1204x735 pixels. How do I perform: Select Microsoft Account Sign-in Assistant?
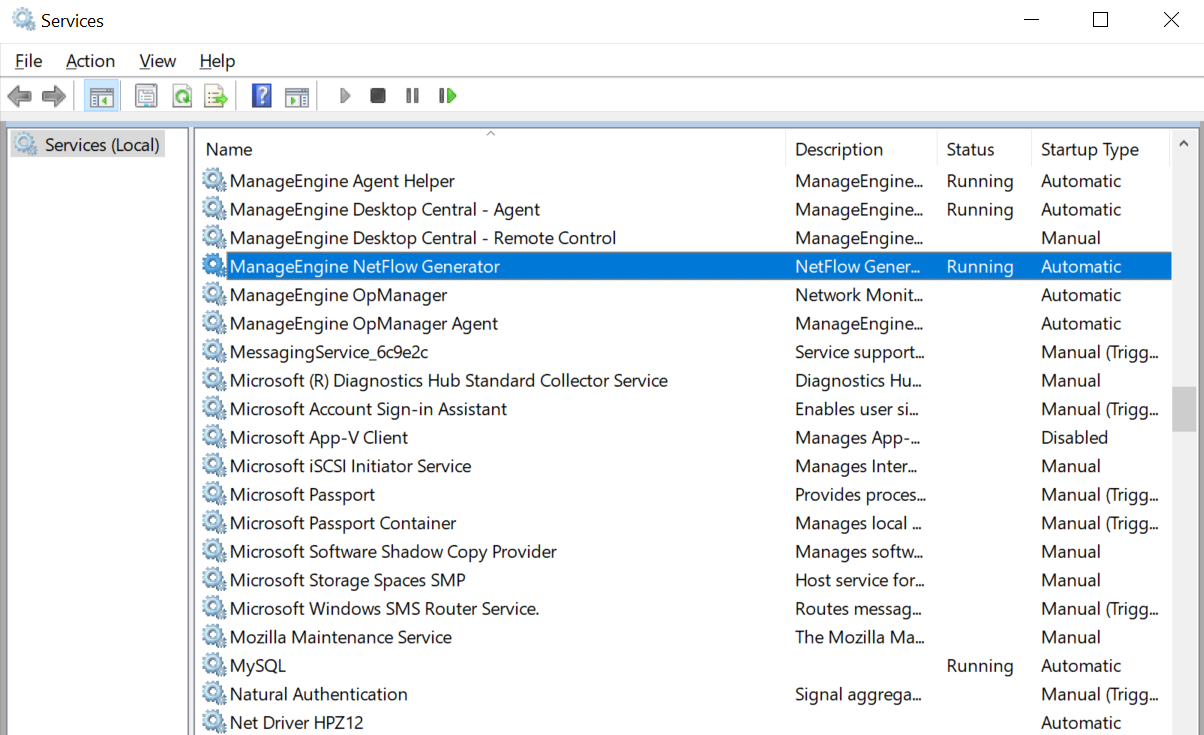click(368, 409)
